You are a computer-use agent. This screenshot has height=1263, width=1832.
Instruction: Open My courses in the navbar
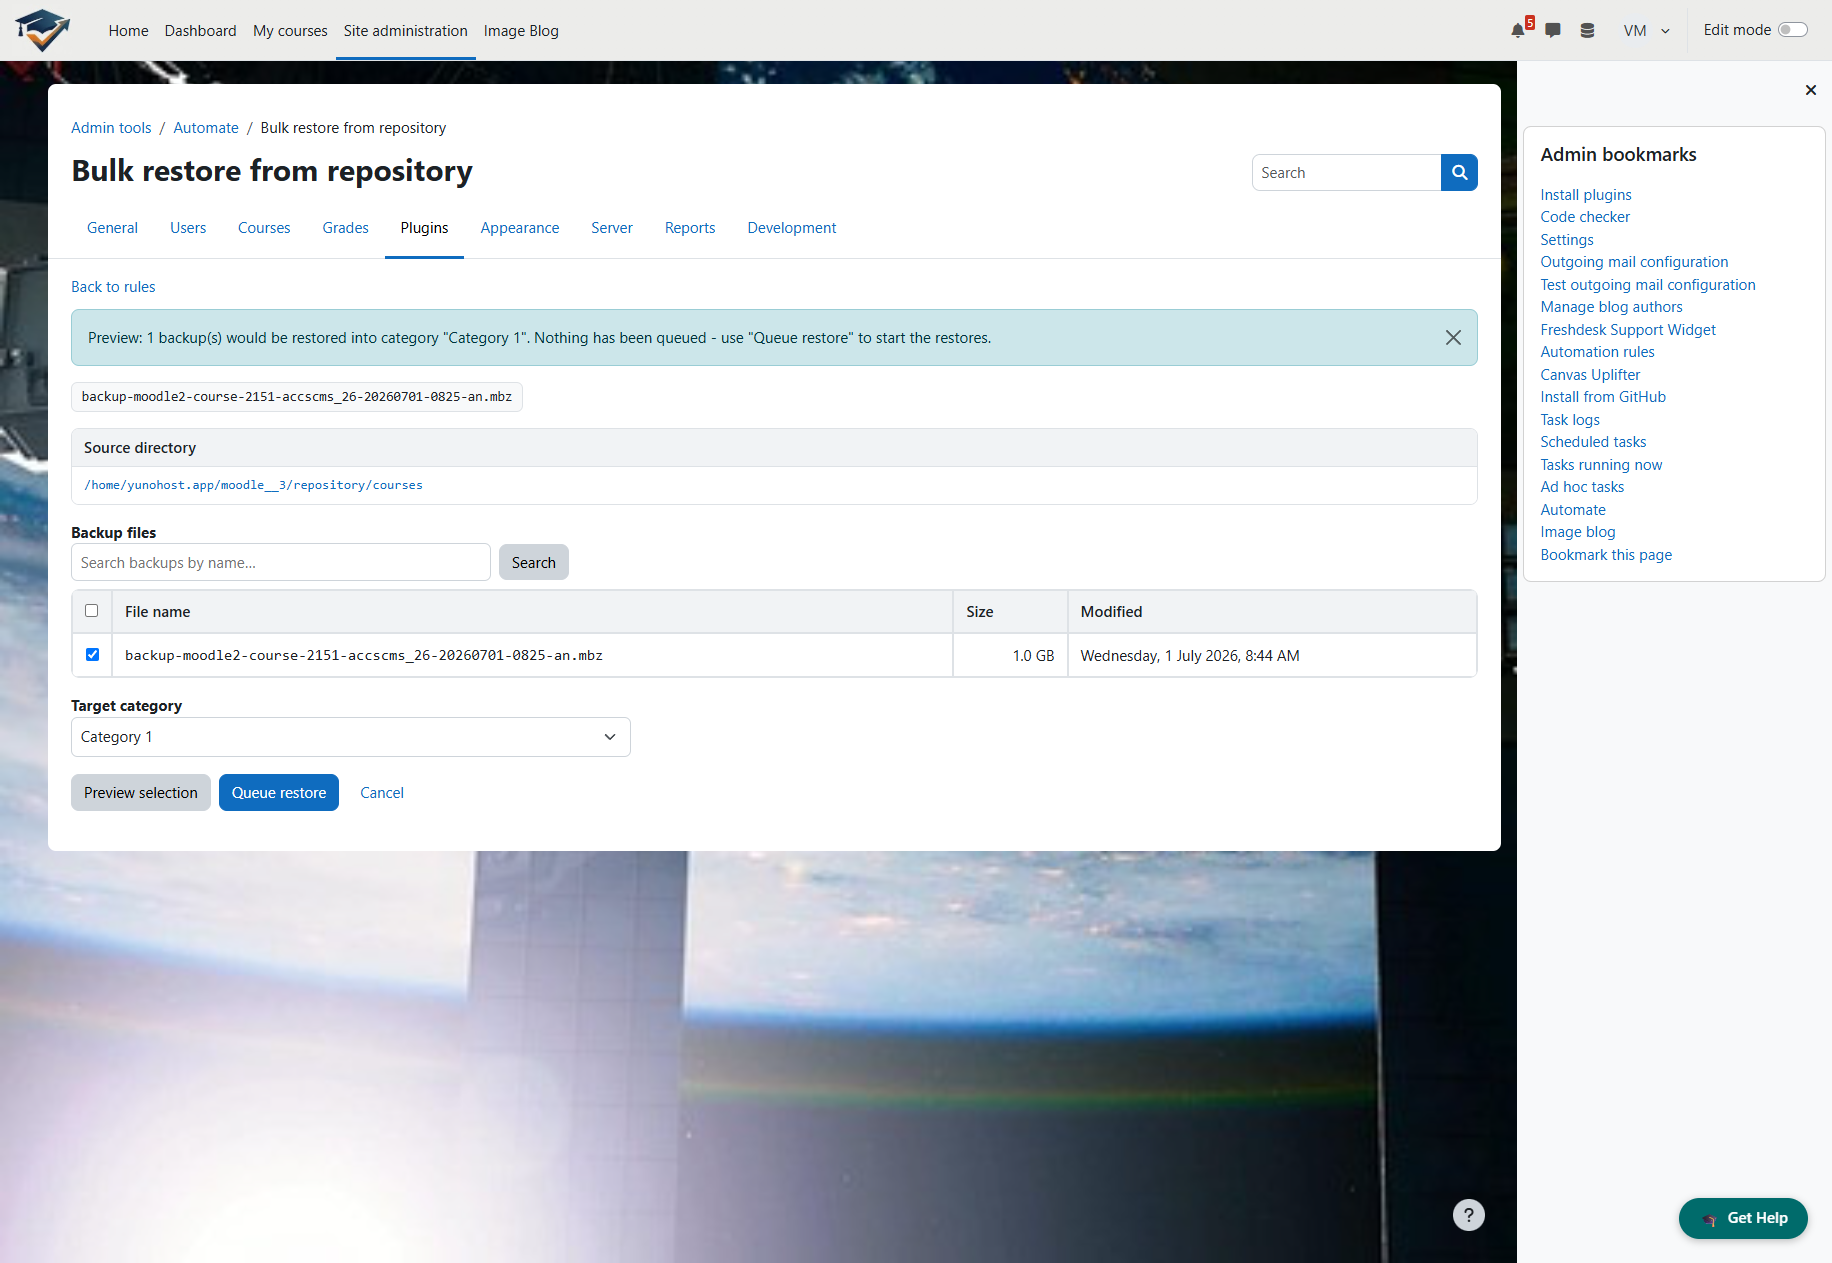[290, 30]
